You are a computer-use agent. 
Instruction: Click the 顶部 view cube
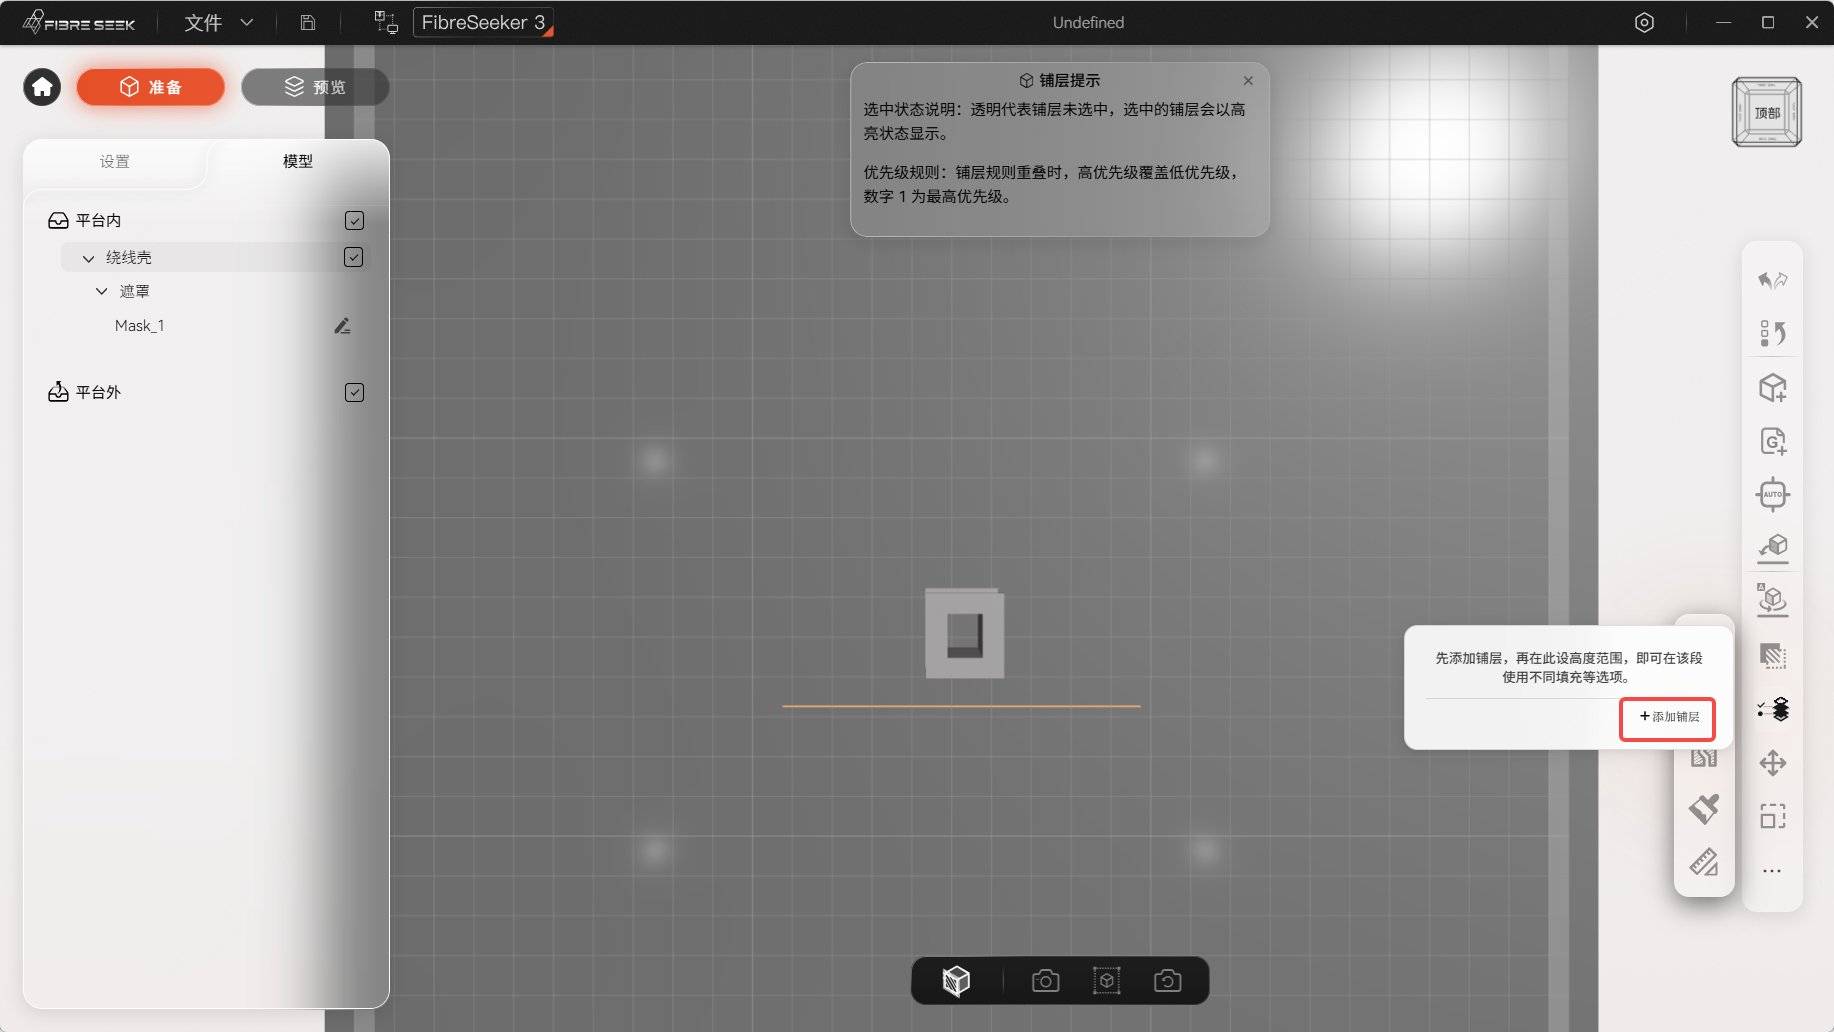(1767, 112)
